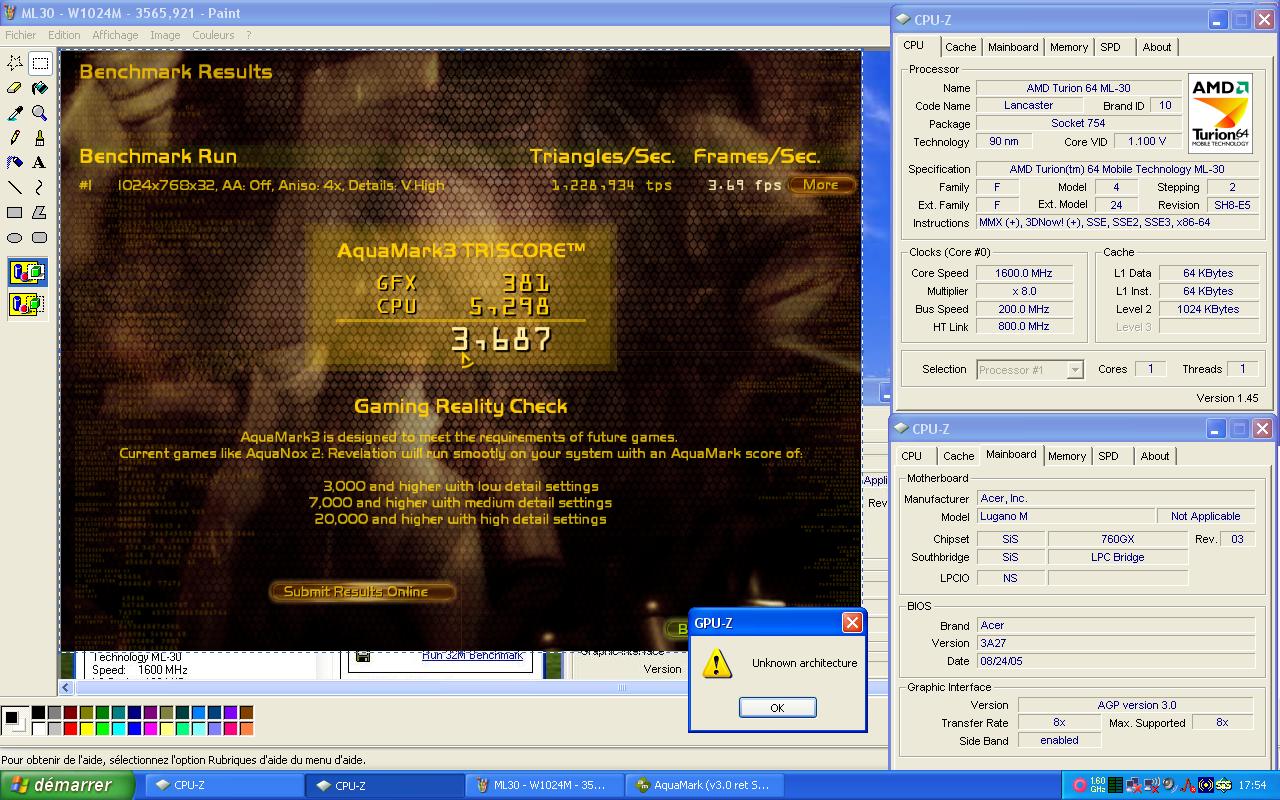Activate the Magnifier tool in Paint
1280x800 pixels.
point(40,113)
